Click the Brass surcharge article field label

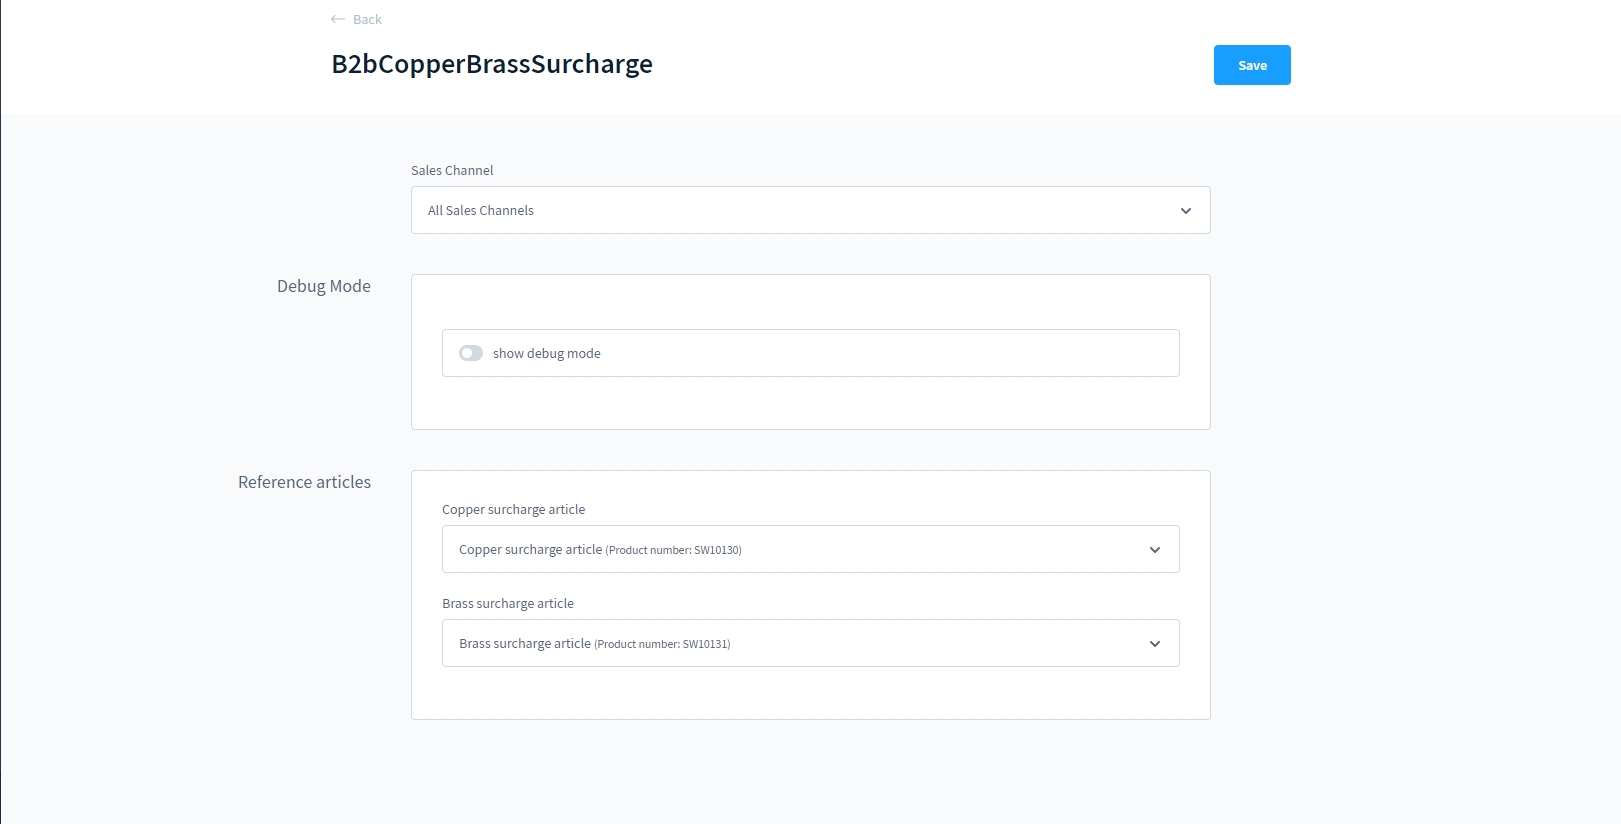pos(507,603)
